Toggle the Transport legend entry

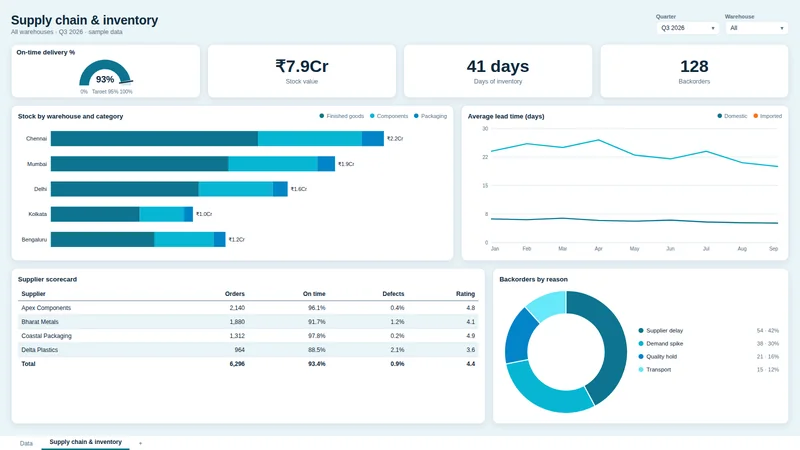[x=655, y=369]
